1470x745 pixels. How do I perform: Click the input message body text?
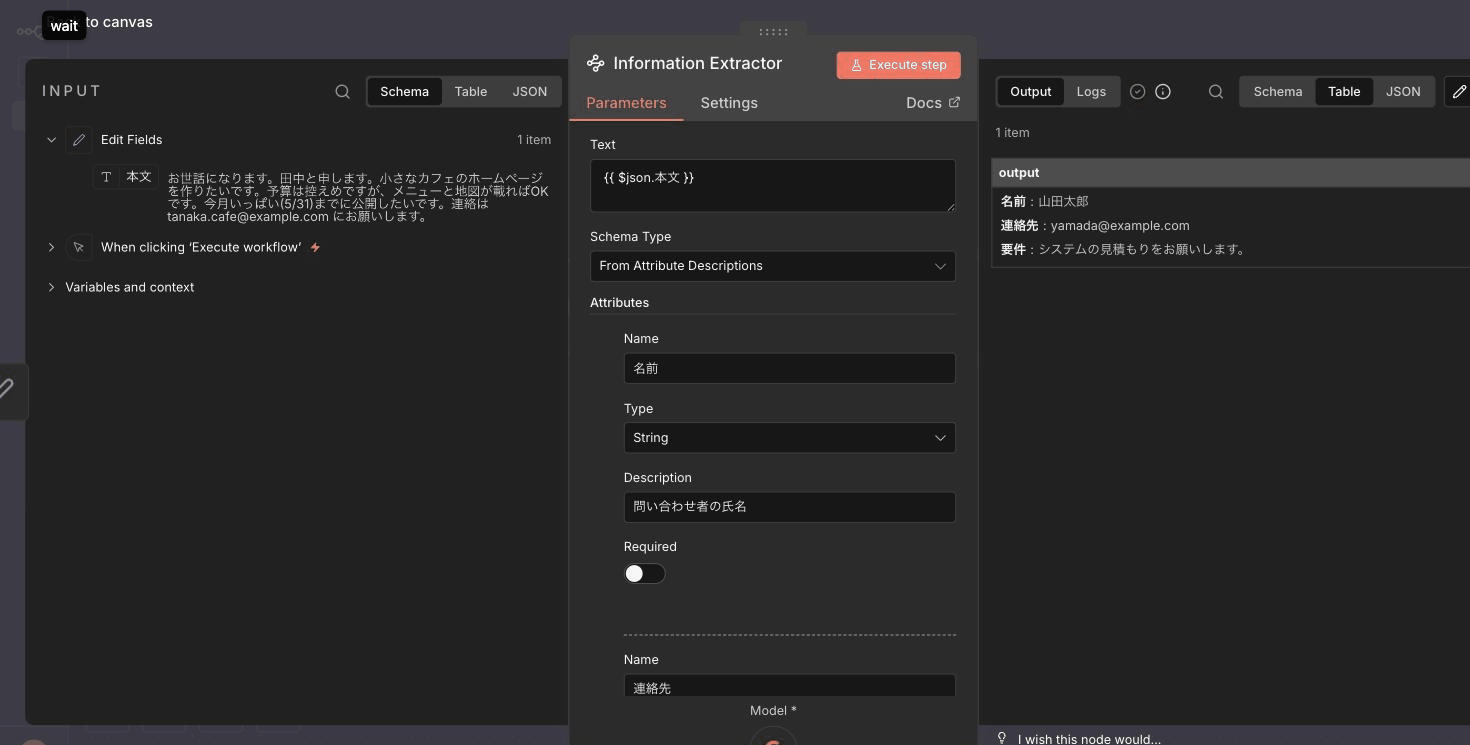coord(358,197)
